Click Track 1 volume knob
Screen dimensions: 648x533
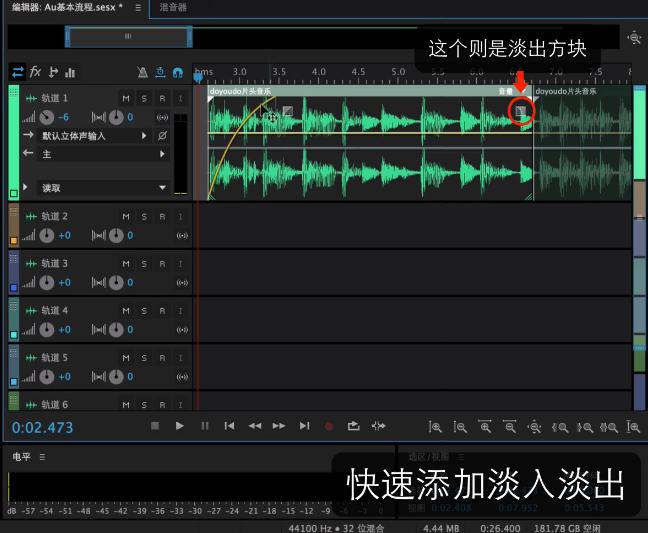pyautogui.click(x=47, y=117)
